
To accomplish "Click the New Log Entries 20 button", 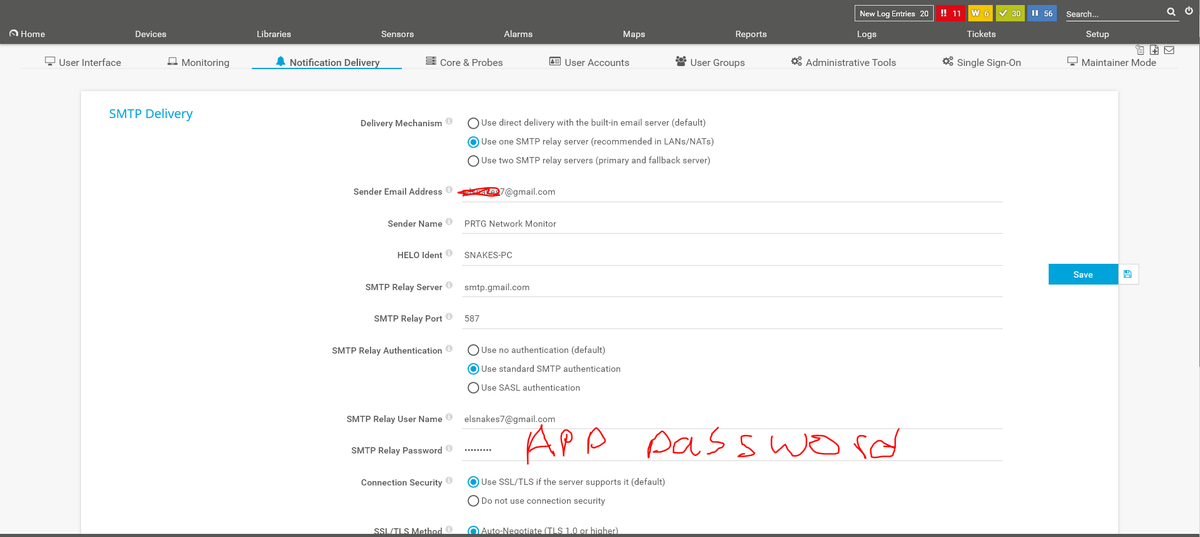I will (894, 13).
